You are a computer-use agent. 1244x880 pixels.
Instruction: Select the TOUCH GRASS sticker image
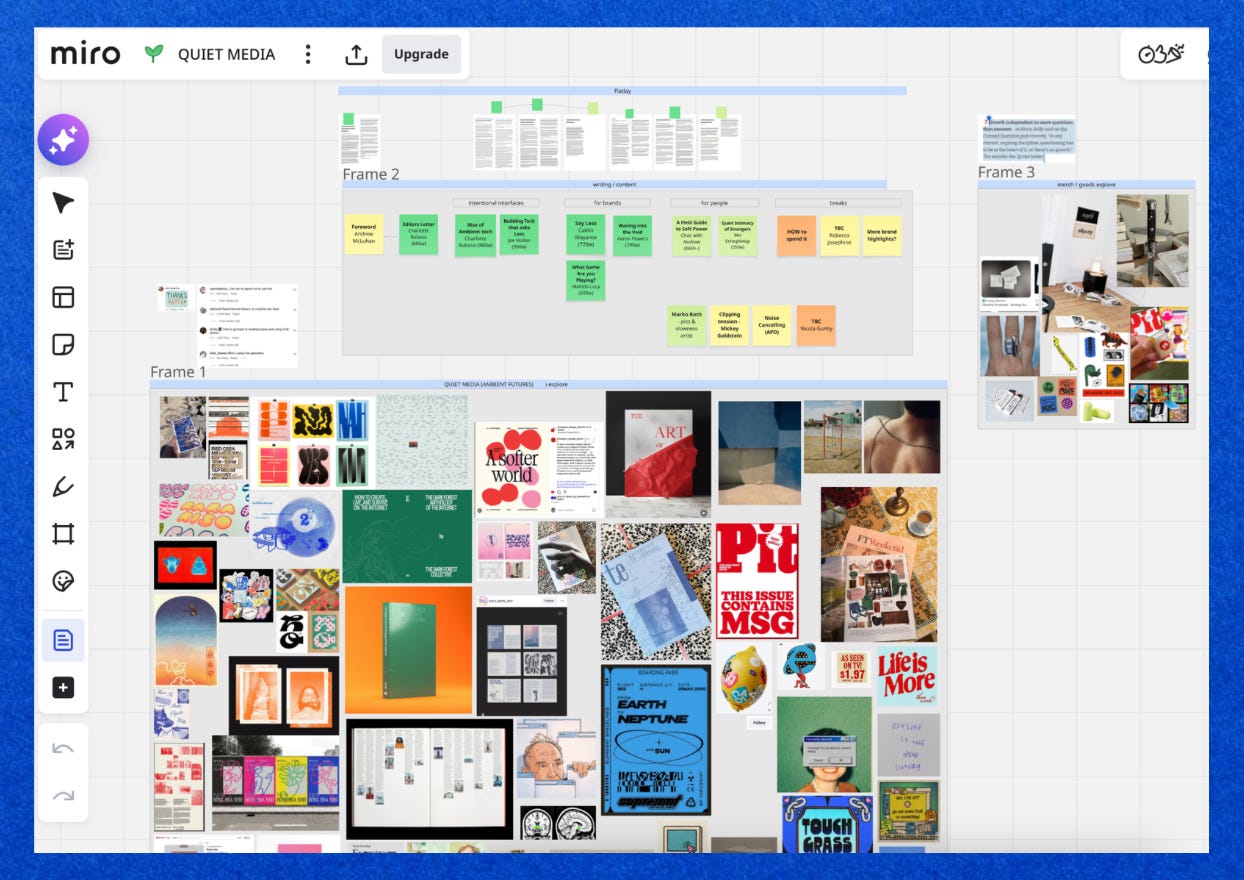(827, 825)
